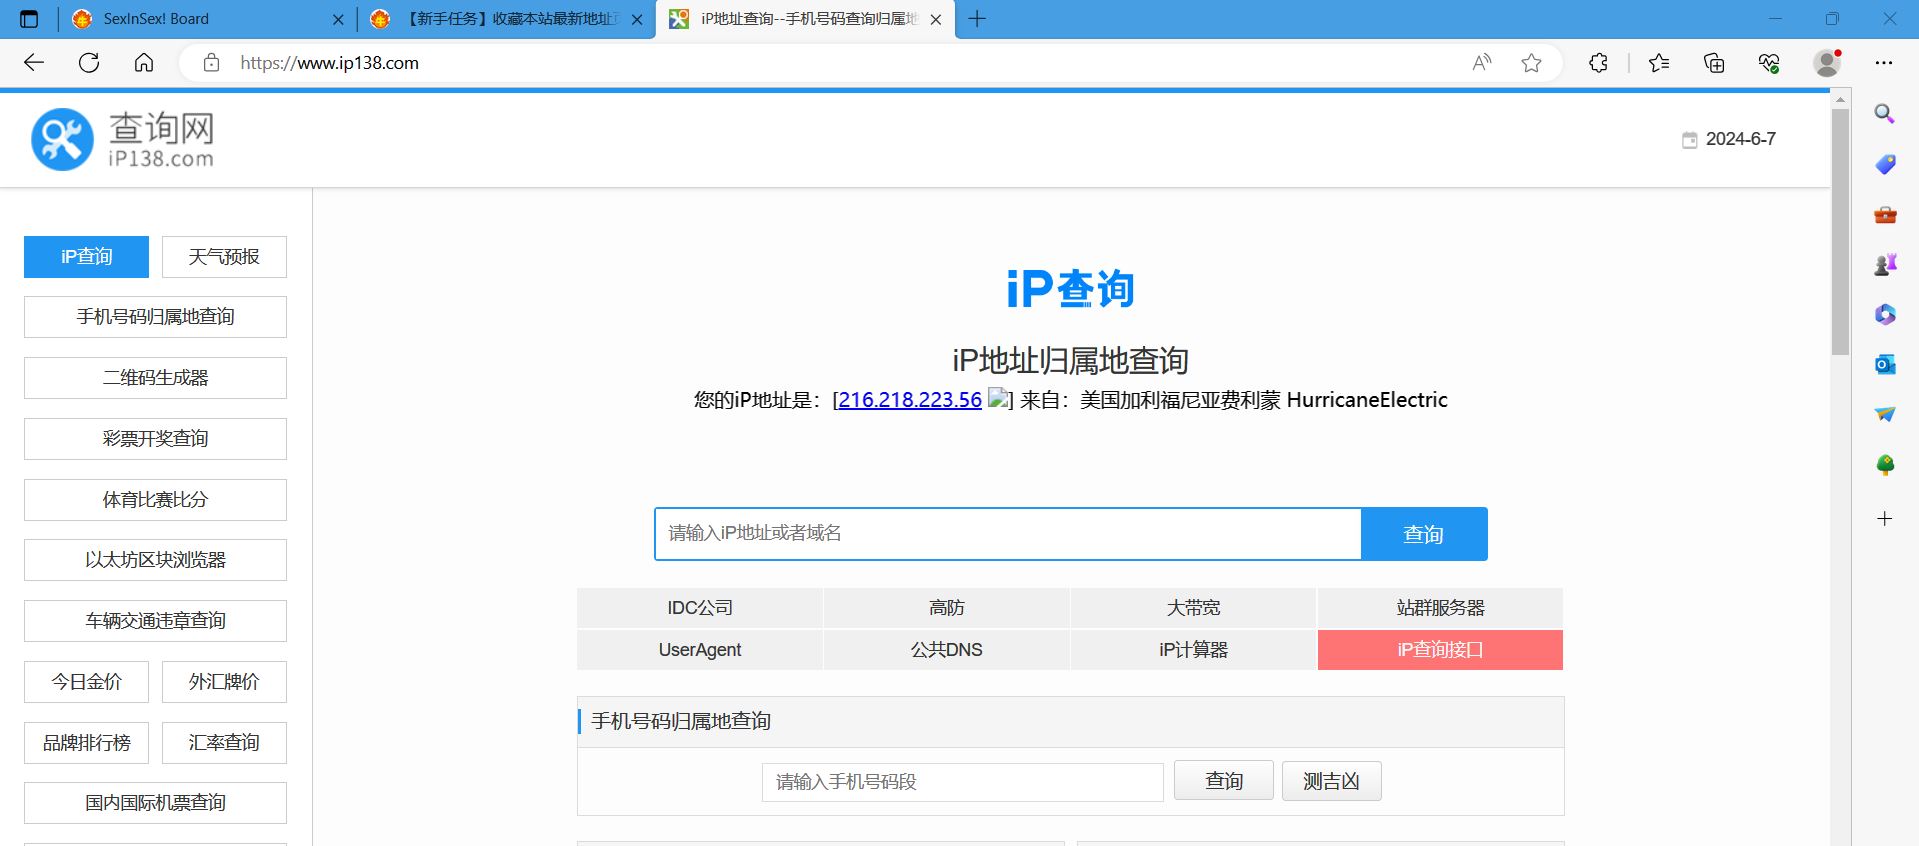
Task: Open sidebar tree icon
Action: pyautogui.click(x=1885, y=465)
